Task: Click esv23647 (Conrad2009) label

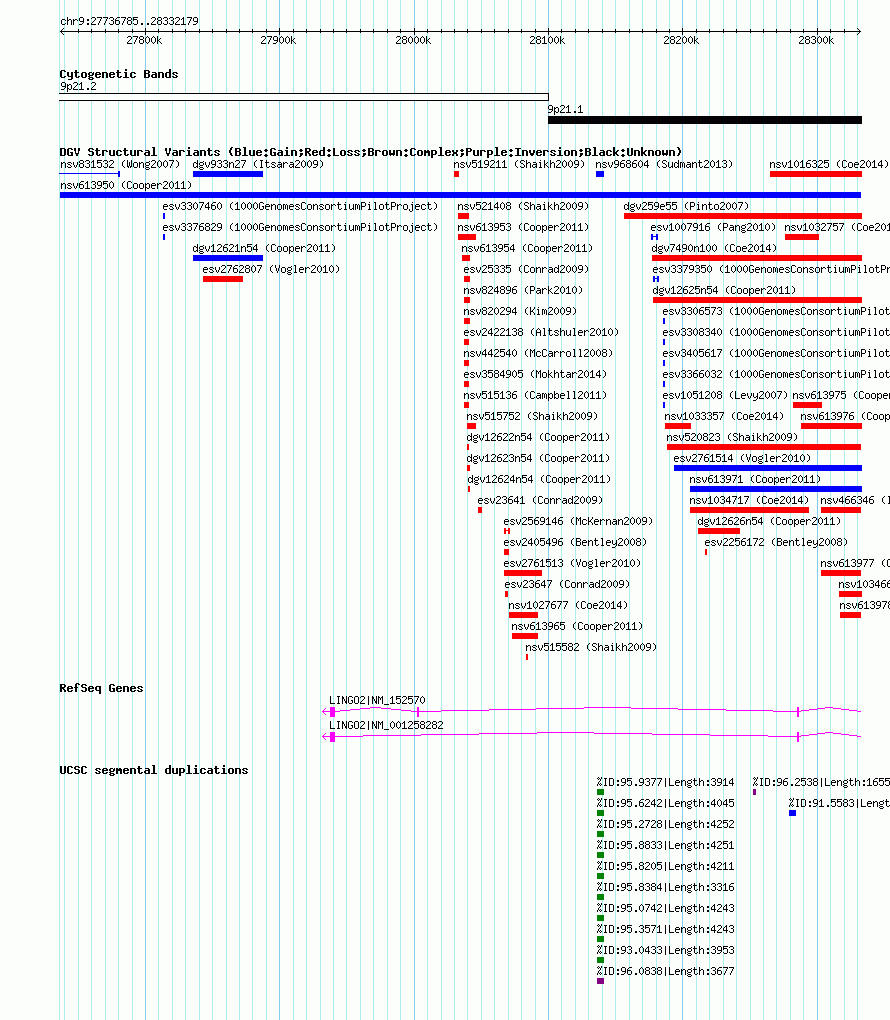Action: pyautogui.click(x=567, y=584)
